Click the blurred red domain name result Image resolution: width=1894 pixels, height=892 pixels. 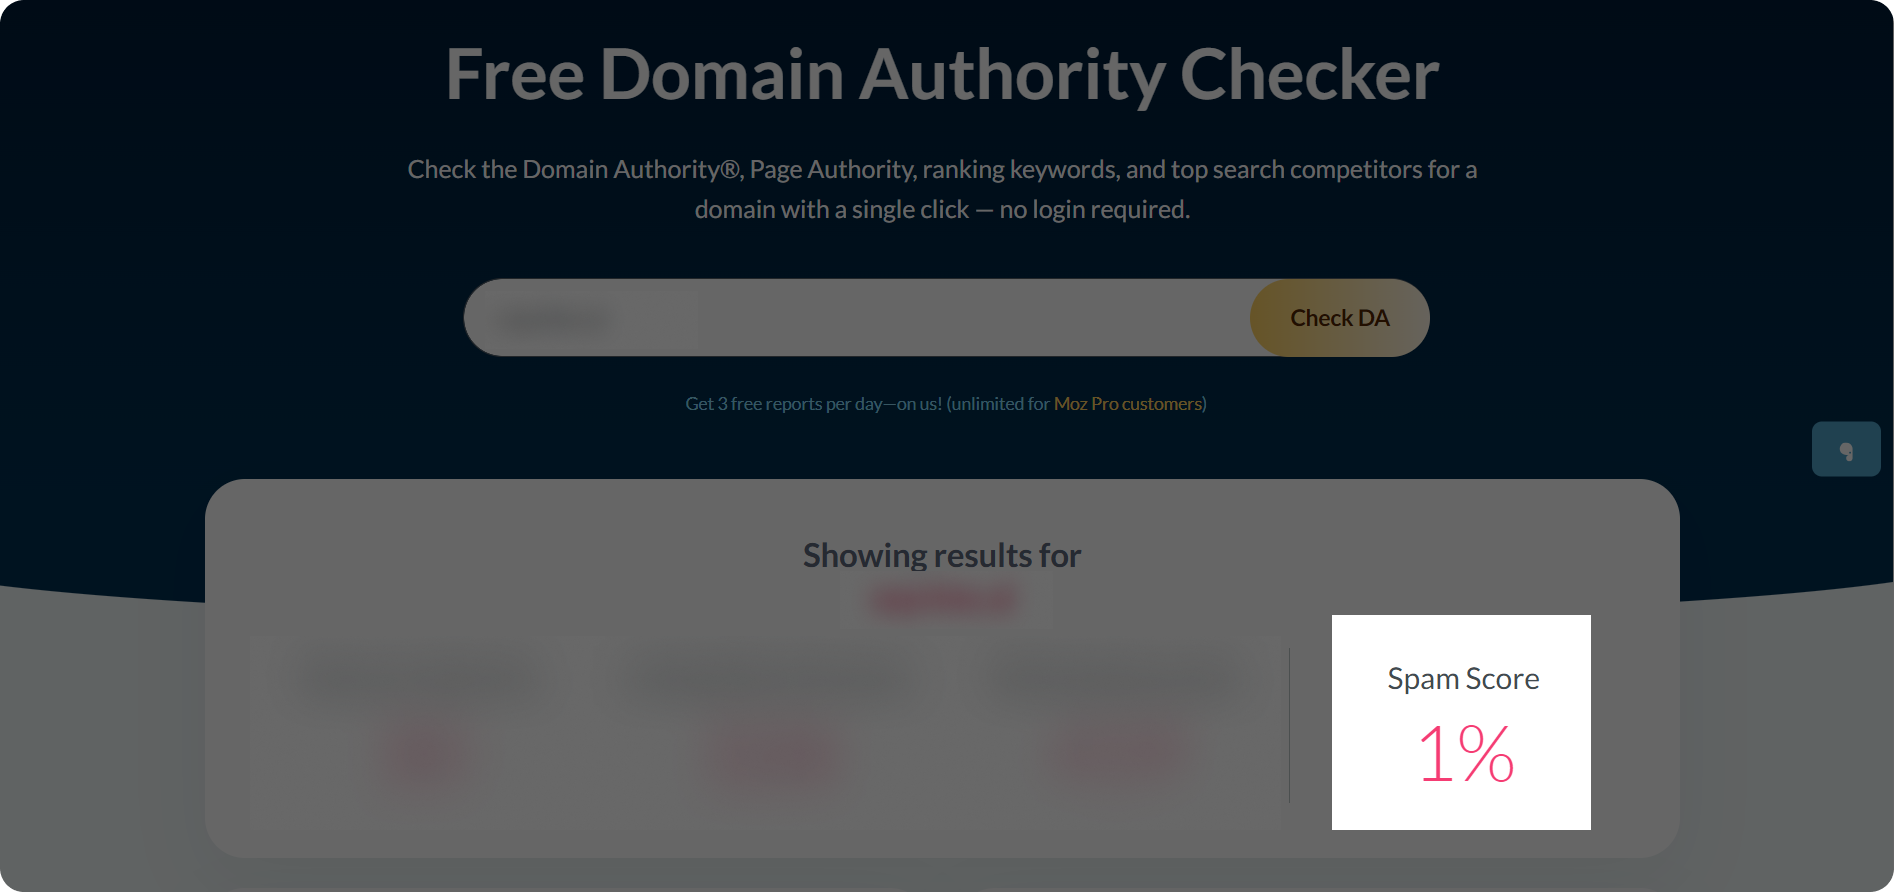click(945, 600)
